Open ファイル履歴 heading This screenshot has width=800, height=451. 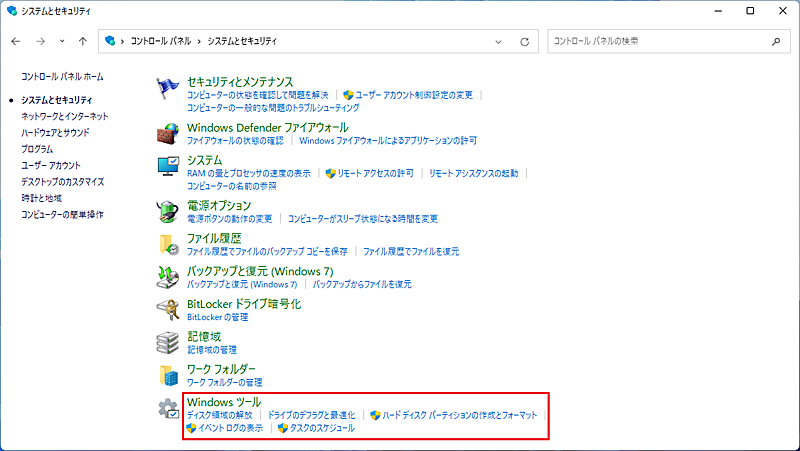pos(214,238)
